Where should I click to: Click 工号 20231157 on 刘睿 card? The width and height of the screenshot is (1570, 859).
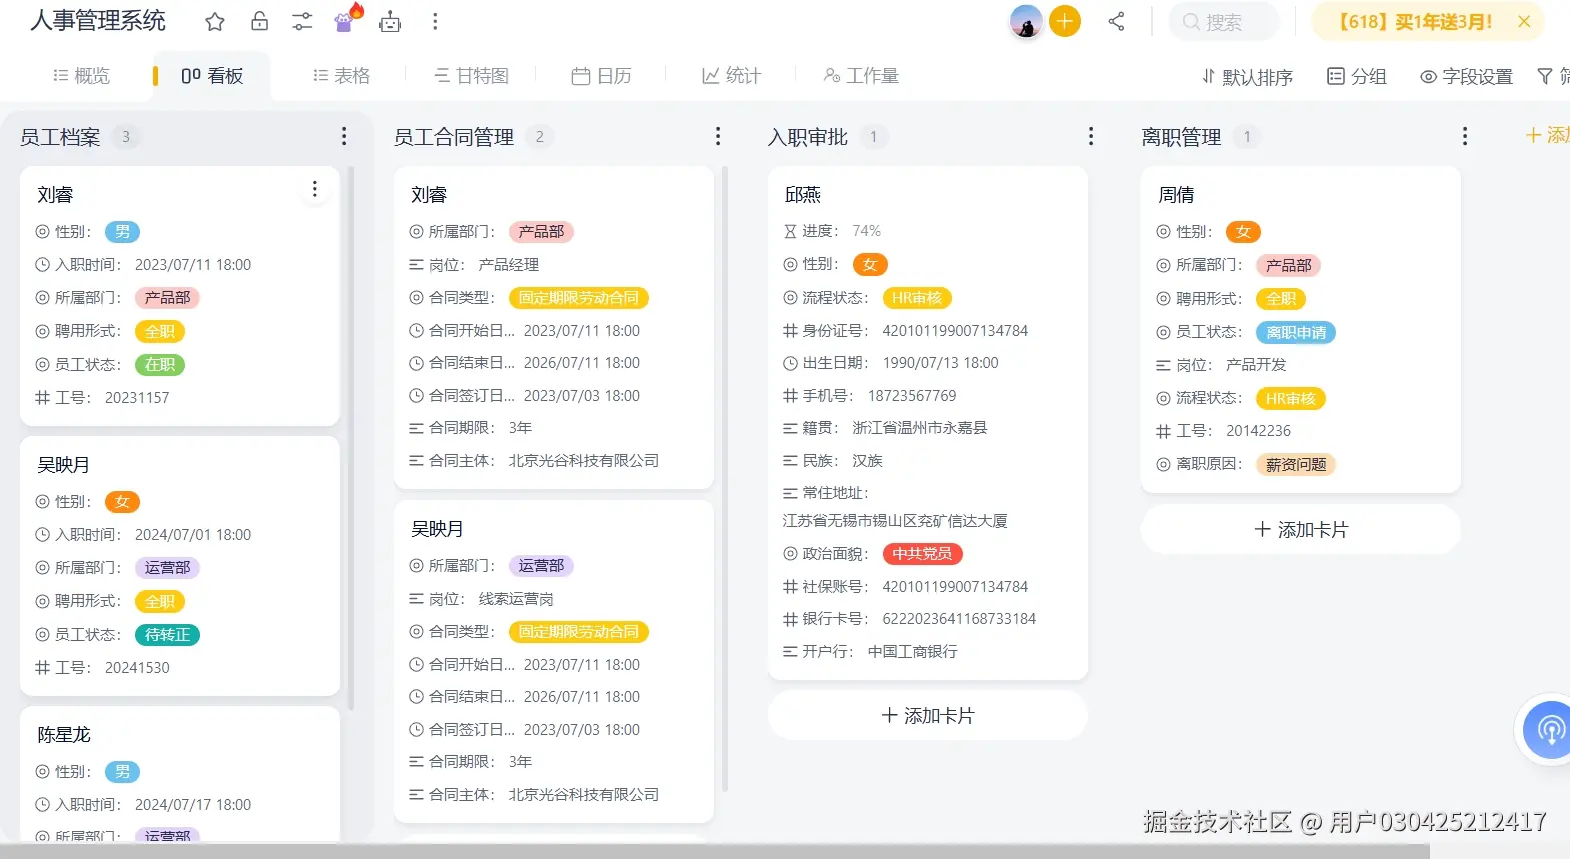(137, 398)
